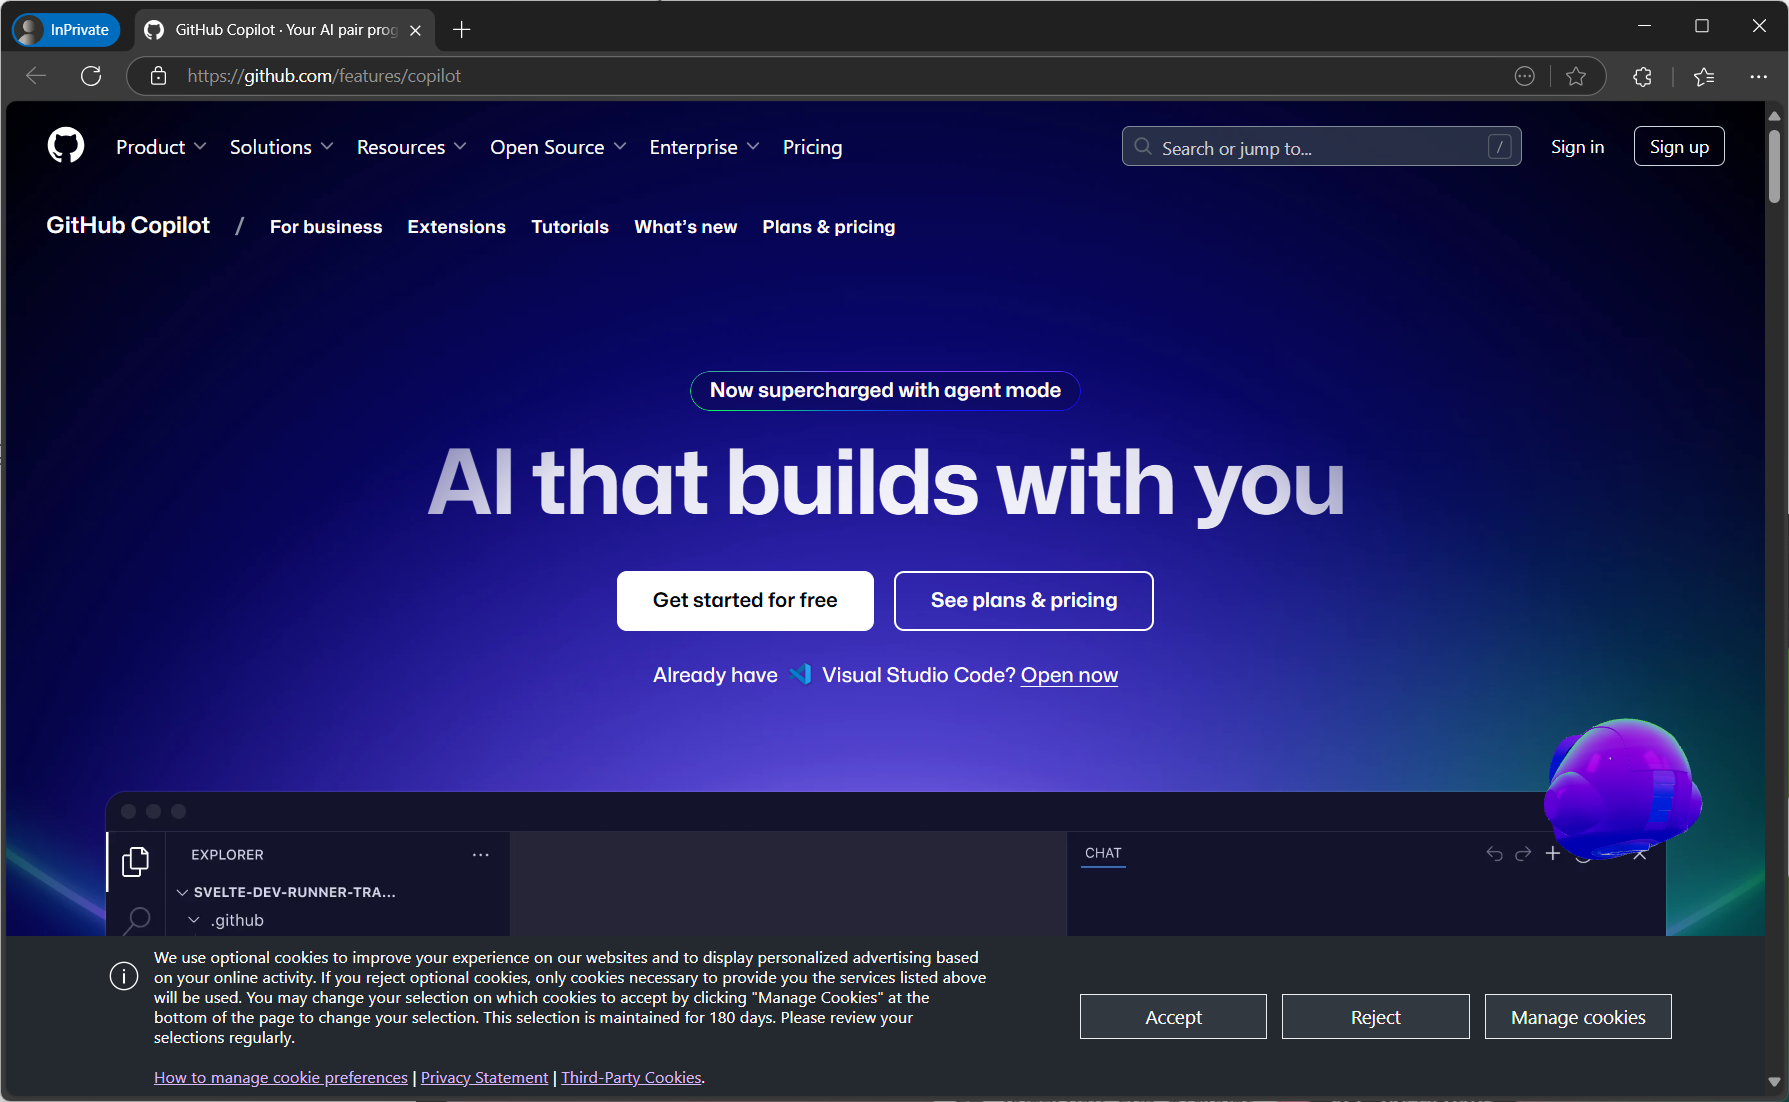Start new chat with plus icon
The height and width of the screenshot is (1102, 1789).
pyautogui.click(x=1552, y=853)
